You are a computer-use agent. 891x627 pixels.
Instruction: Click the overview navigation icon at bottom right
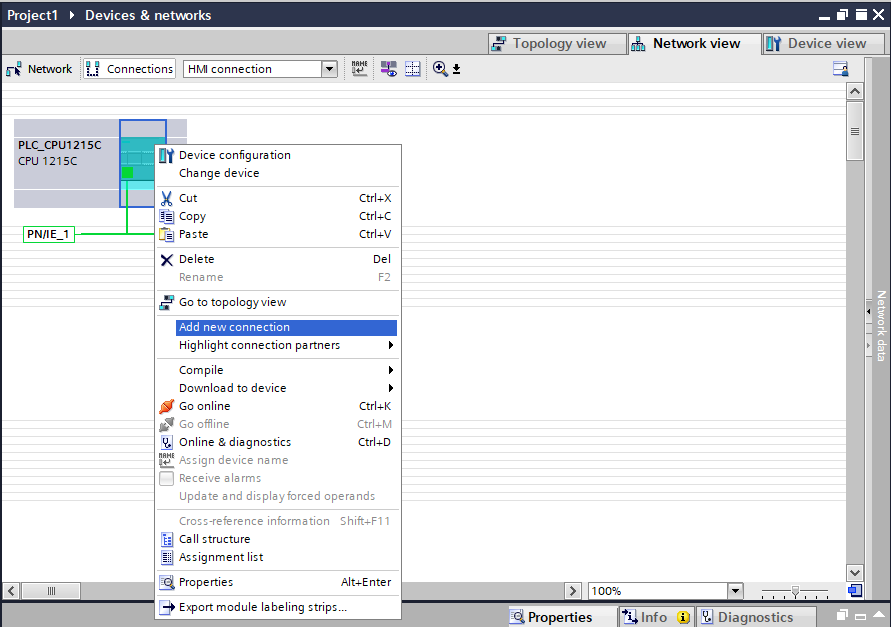[x=855, y=591]
